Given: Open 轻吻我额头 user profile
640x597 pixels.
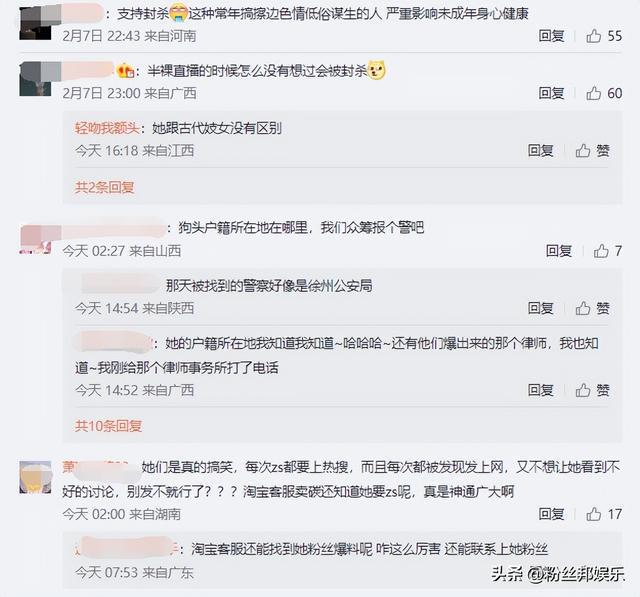Looking at the screenshot, I should (x=107, y=128).
